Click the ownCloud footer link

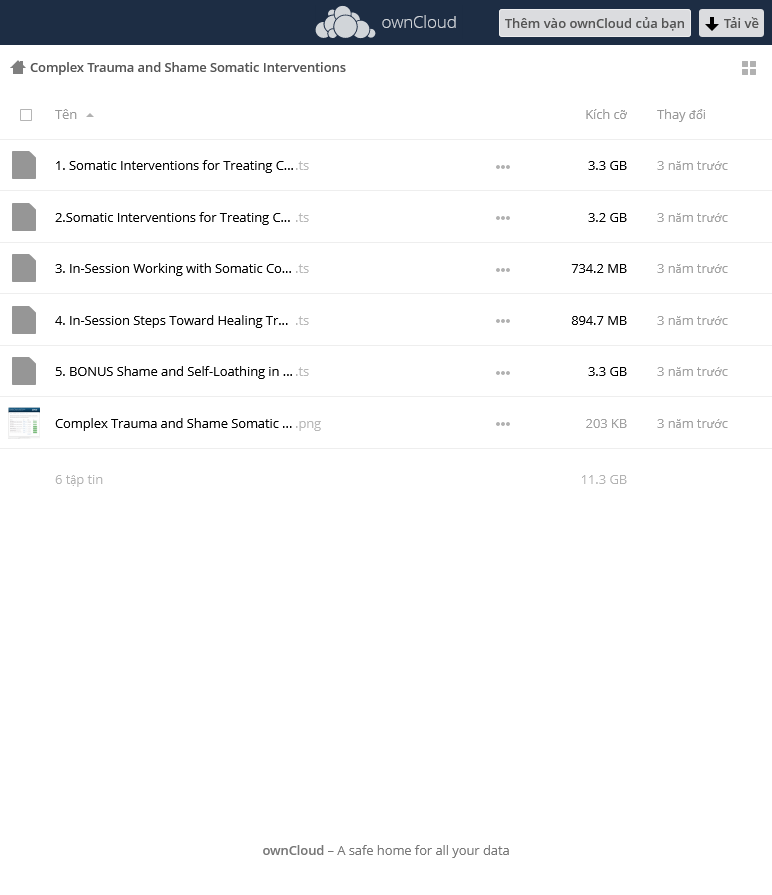click(x=293, y=850)
